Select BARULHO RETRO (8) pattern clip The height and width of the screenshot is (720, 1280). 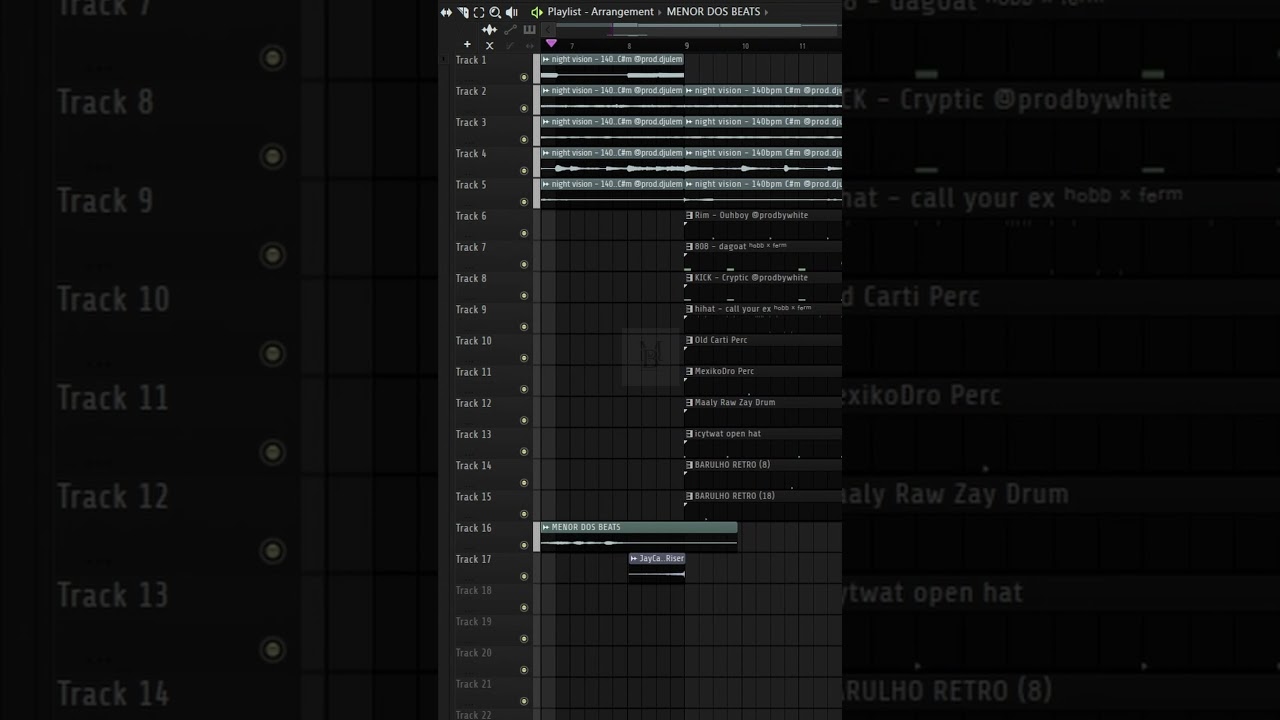(763, 474)
